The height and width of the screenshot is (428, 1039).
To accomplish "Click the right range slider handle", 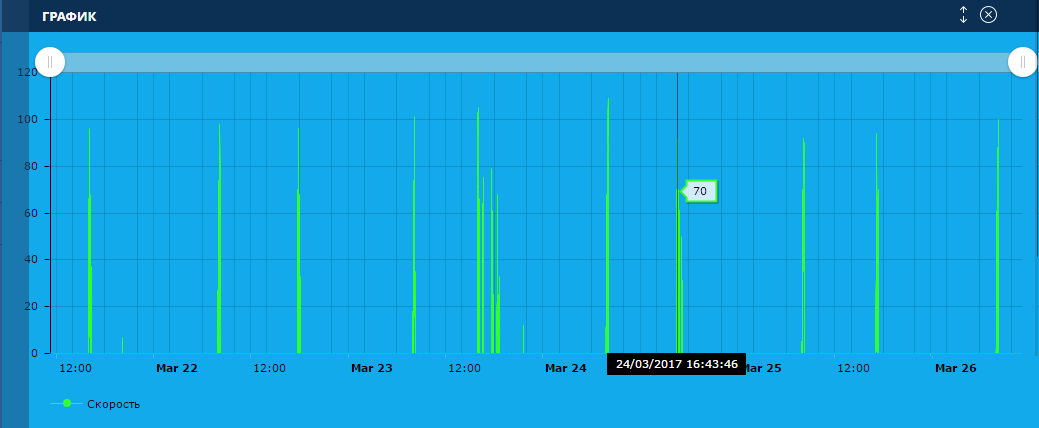I will (1022, 62).
